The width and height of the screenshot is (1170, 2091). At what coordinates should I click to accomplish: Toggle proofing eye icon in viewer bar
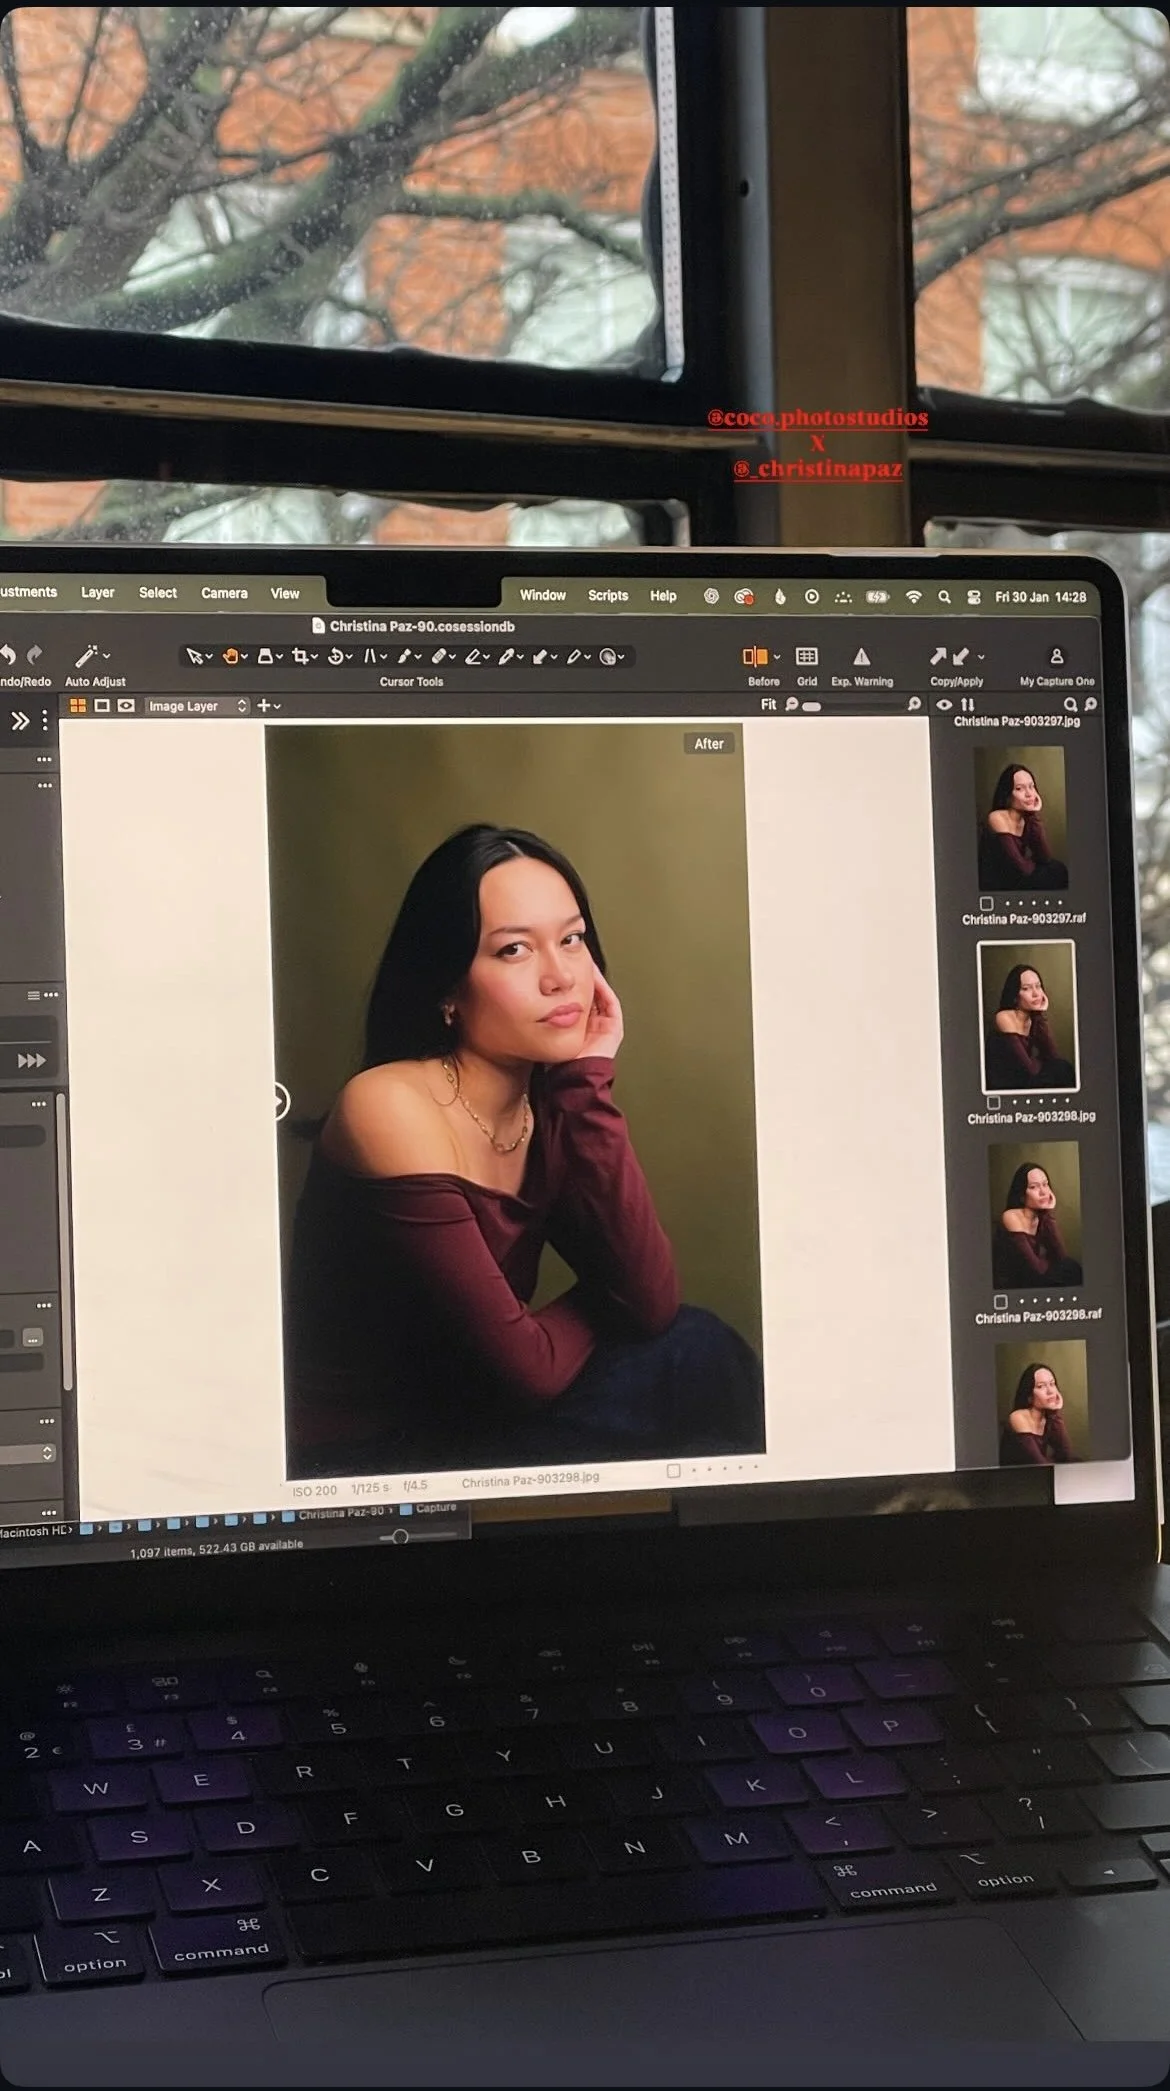[126, 706]
